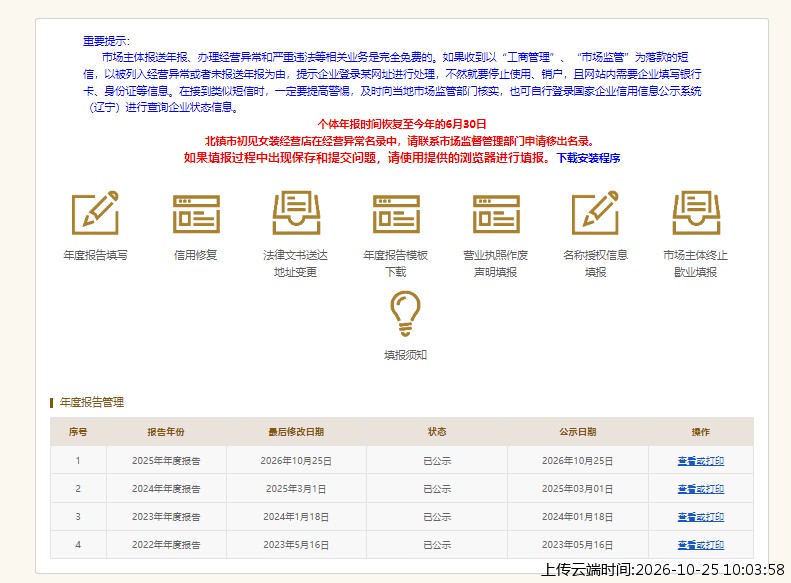
Task: Open 查看或打印 for 2023年年度报告
Action: coord(701,517)
